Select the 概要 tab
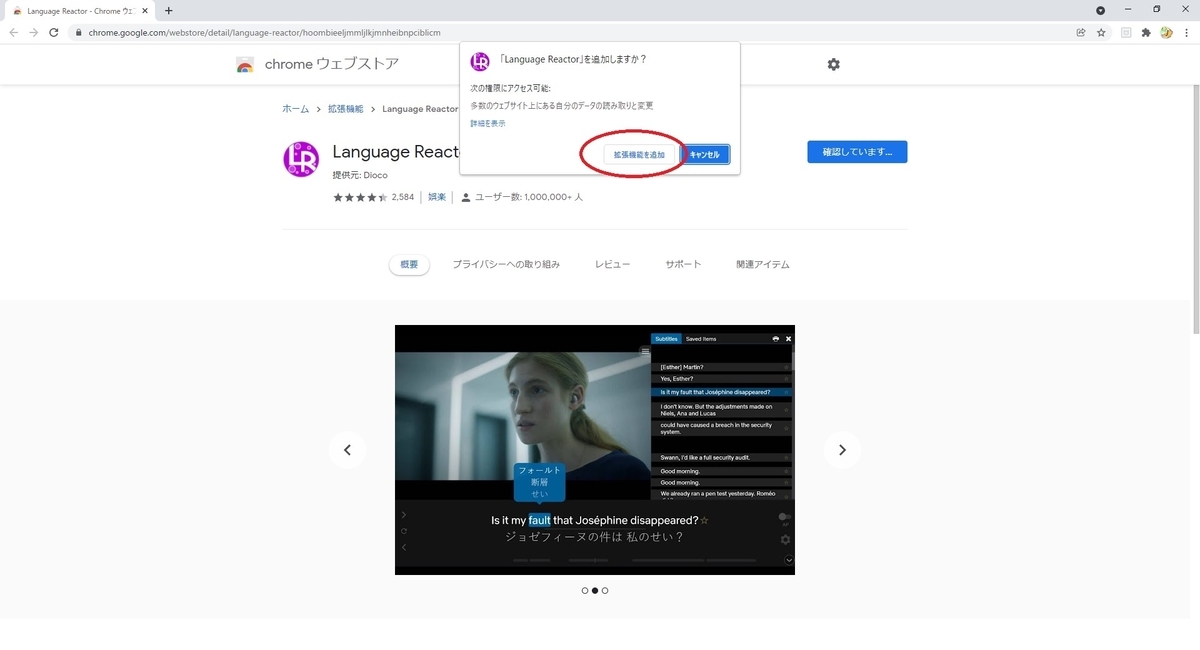 click(409, 265)
